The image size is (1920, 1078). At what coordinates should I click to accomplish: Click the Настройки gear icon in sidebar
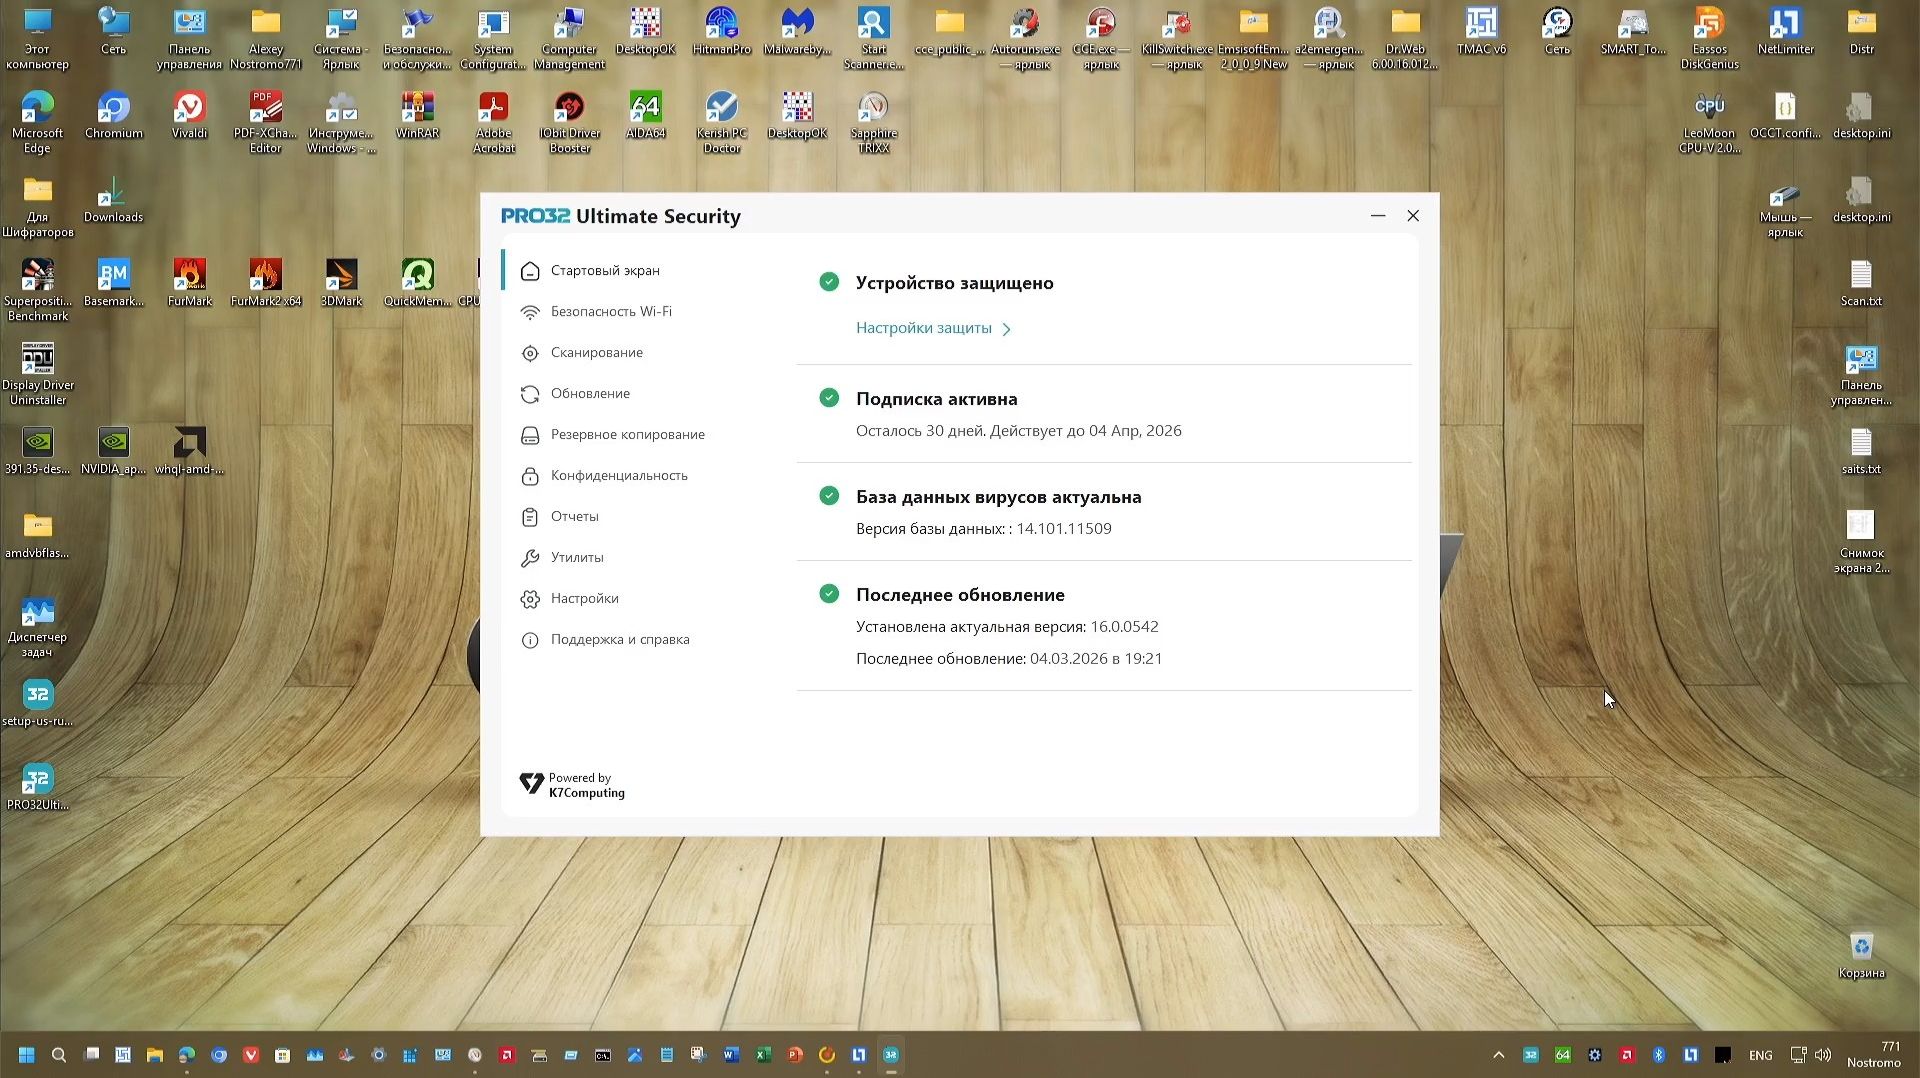point(530,599)
